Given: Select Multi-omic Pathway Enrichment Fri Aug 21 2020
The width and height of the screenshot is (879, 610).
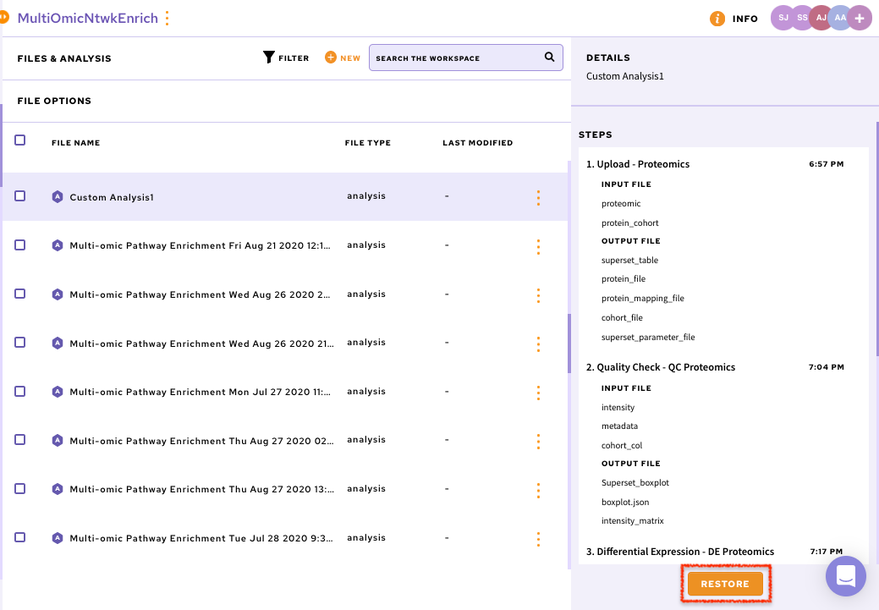Looking at the screenshot, I should [200, 246].
